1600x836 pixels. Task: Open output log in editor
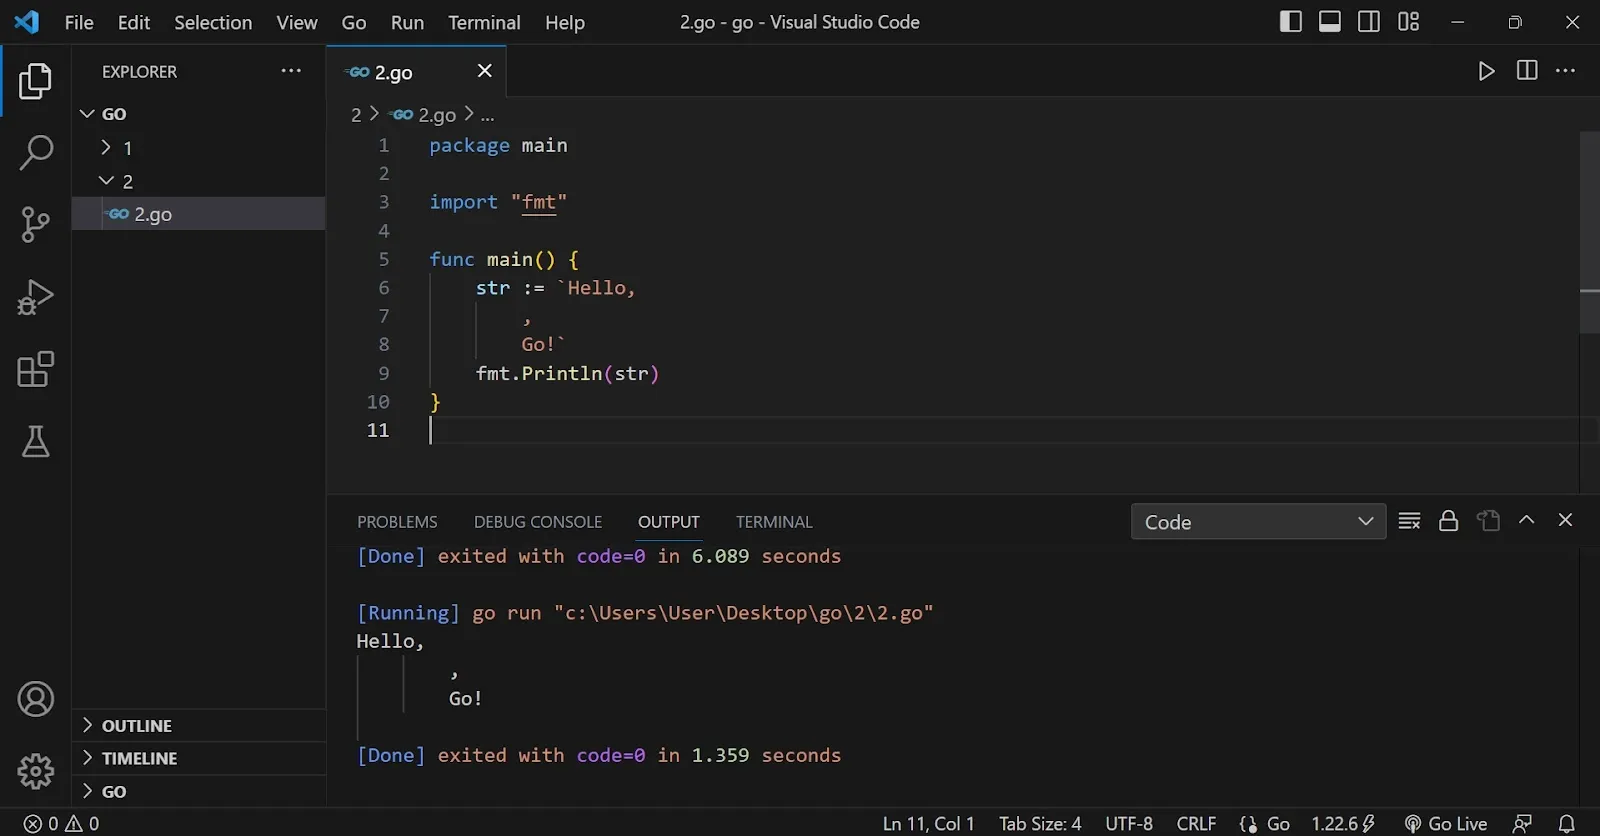pos(1488,521)
